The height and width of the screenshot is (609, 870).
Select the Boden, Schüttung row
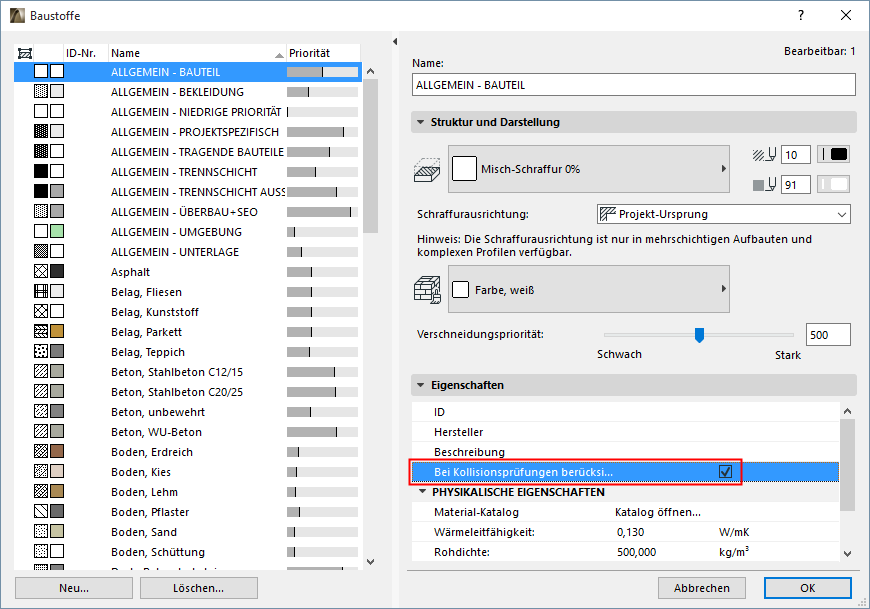(188, 551)
